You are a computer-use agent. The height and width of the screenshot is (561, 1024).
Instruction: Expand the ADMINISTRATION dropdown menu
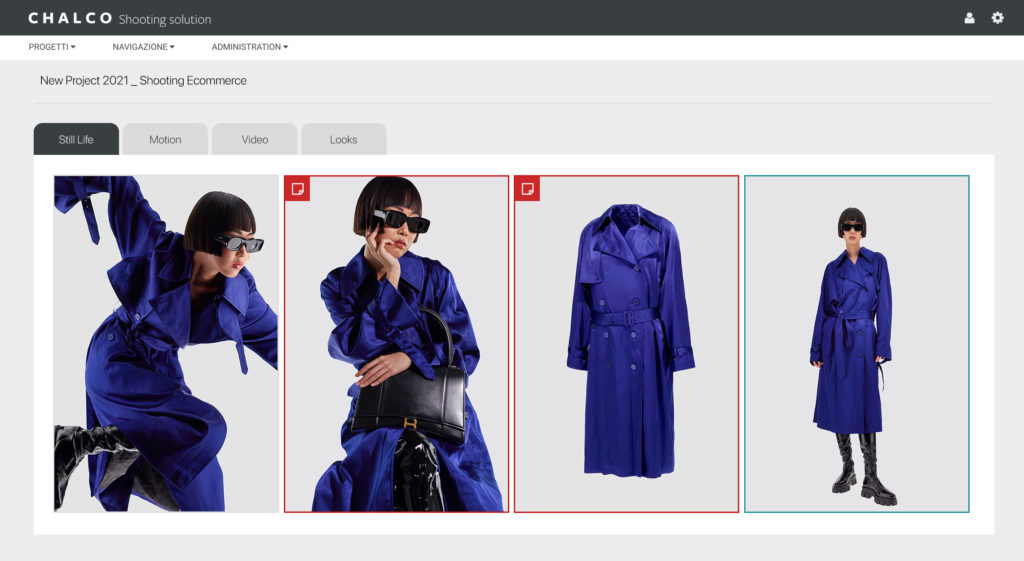(x=249, y=47)
